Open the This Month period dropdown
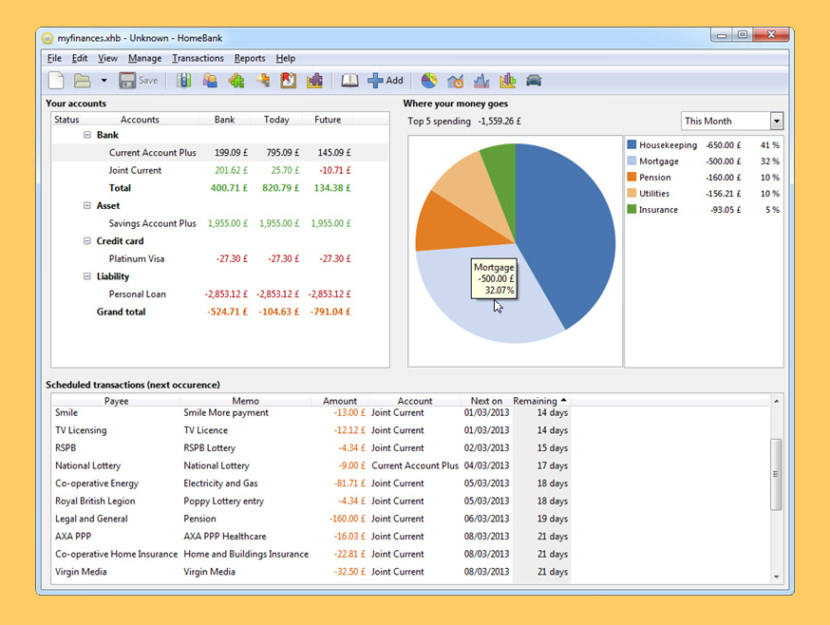The image size is (830, 625). coord(732,121)
